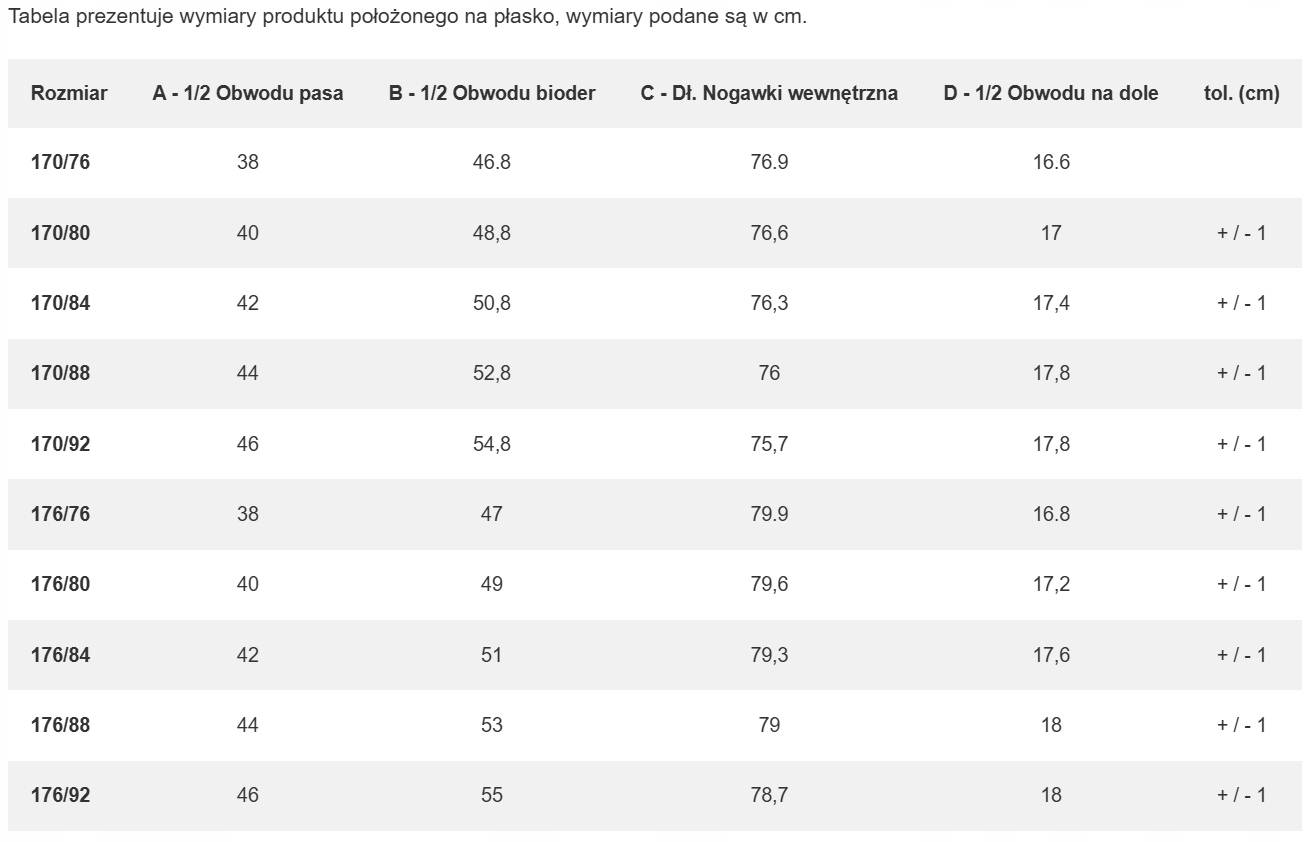Click the 170/88 row label
Image resolution: width=1313 pixels, height=842 pixels.
(x=61, y=373)
